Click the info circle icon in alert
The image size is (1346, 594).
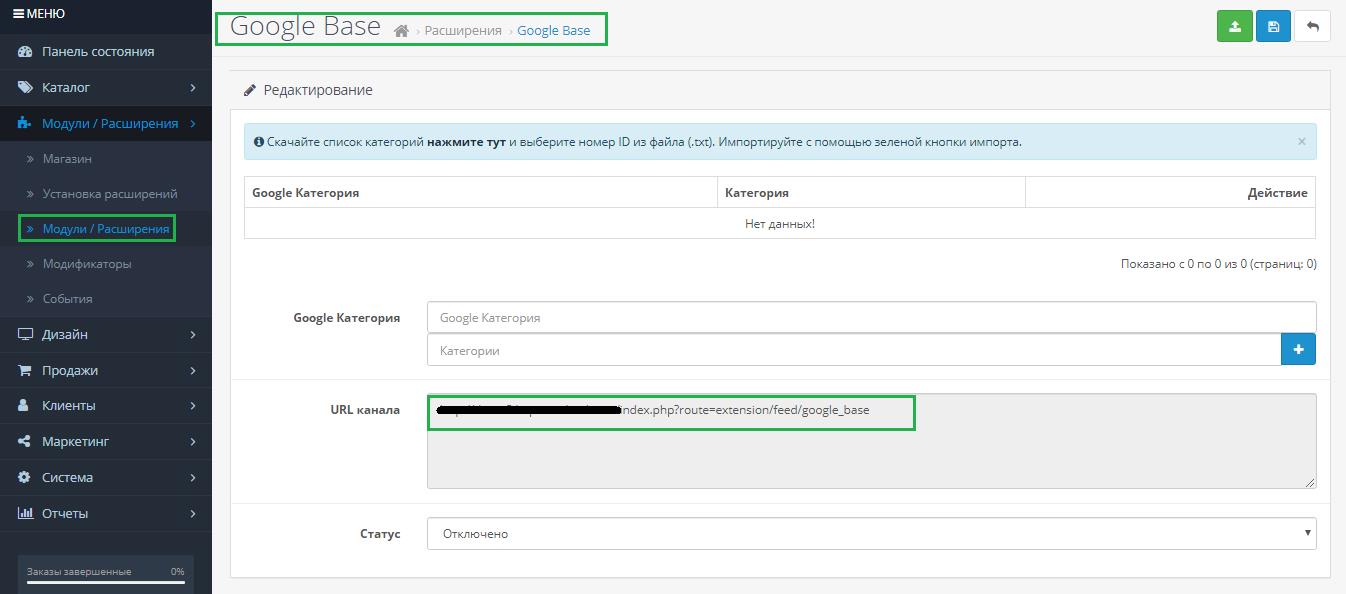point(259,142)
